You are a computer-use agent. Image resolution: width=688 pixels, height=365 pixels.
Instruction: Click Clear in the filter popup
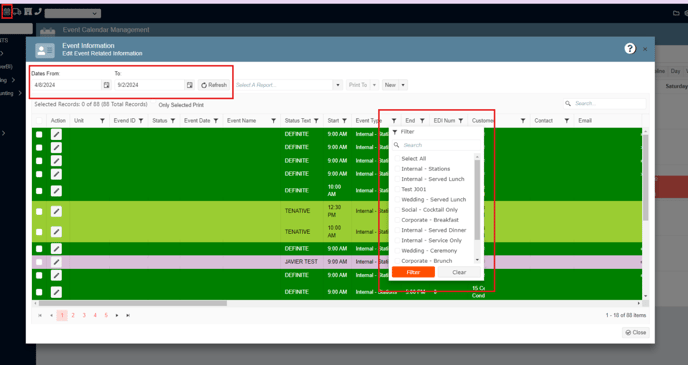click(459, 272)
